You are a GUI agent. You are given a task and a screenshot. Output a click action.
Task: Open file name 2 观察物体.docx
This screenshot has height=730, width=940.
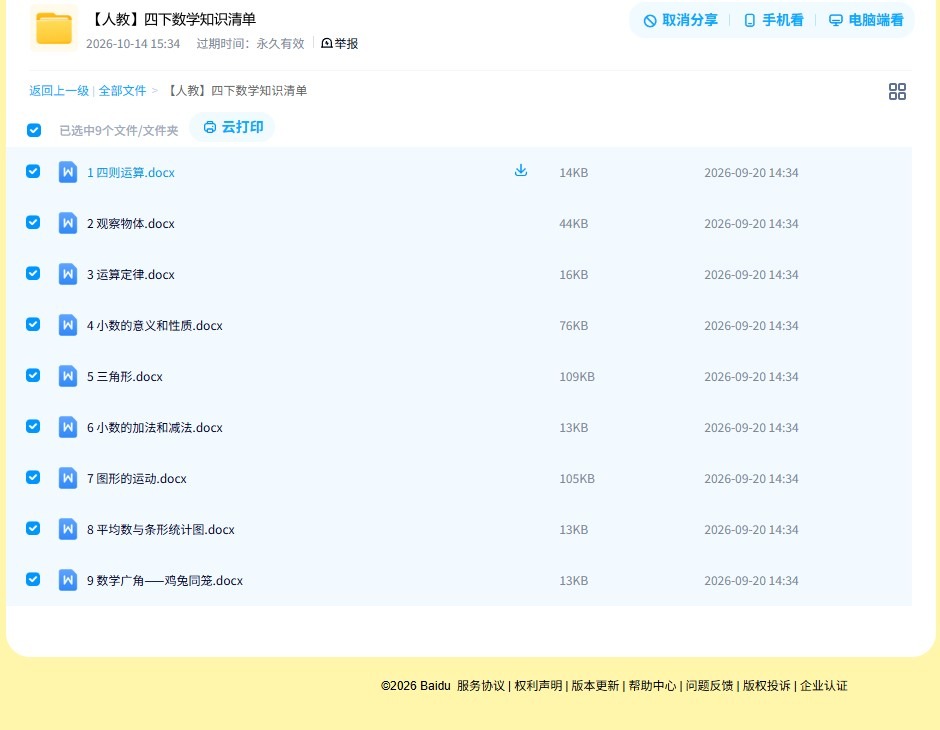[131, 224]
